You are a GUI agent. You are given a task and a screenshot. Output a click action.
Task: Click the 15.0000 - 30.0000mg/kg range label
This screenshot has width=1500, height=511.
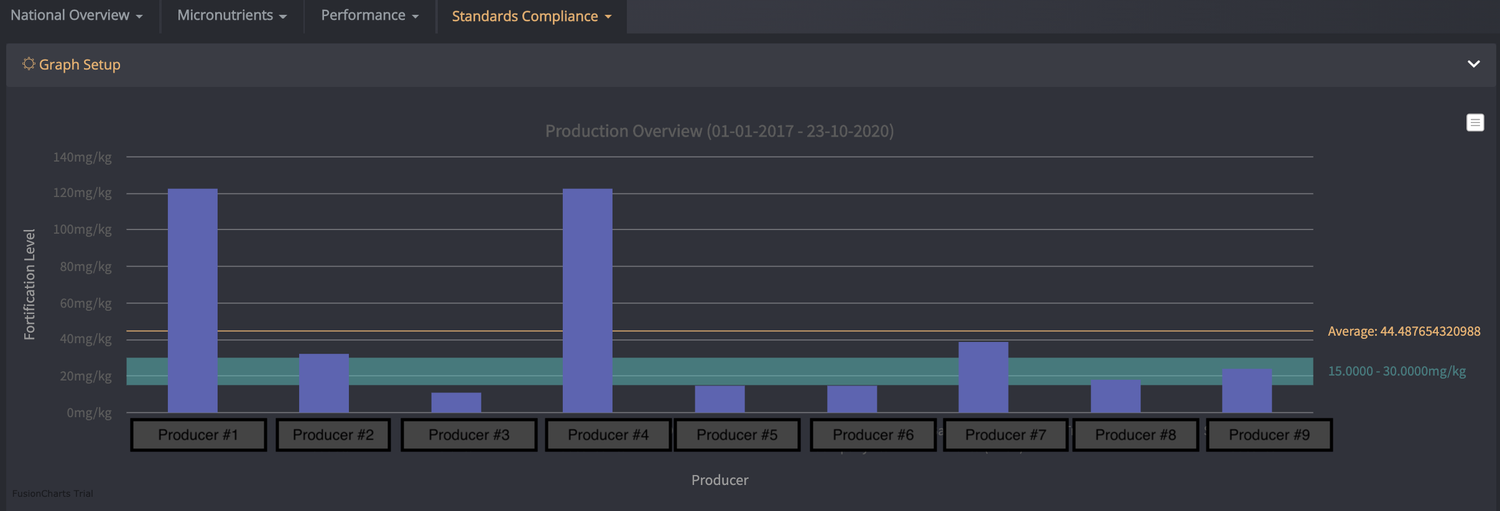[1396, 371]
